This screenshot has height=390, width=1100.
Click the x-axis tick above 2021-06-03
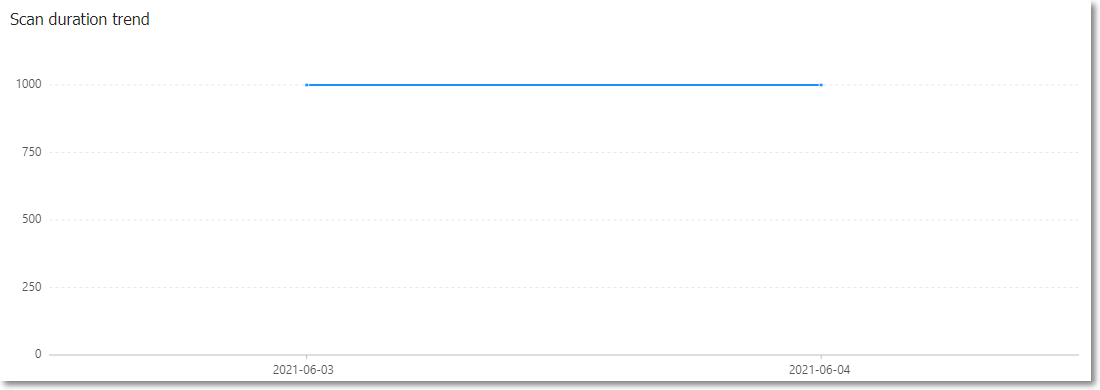307,357
